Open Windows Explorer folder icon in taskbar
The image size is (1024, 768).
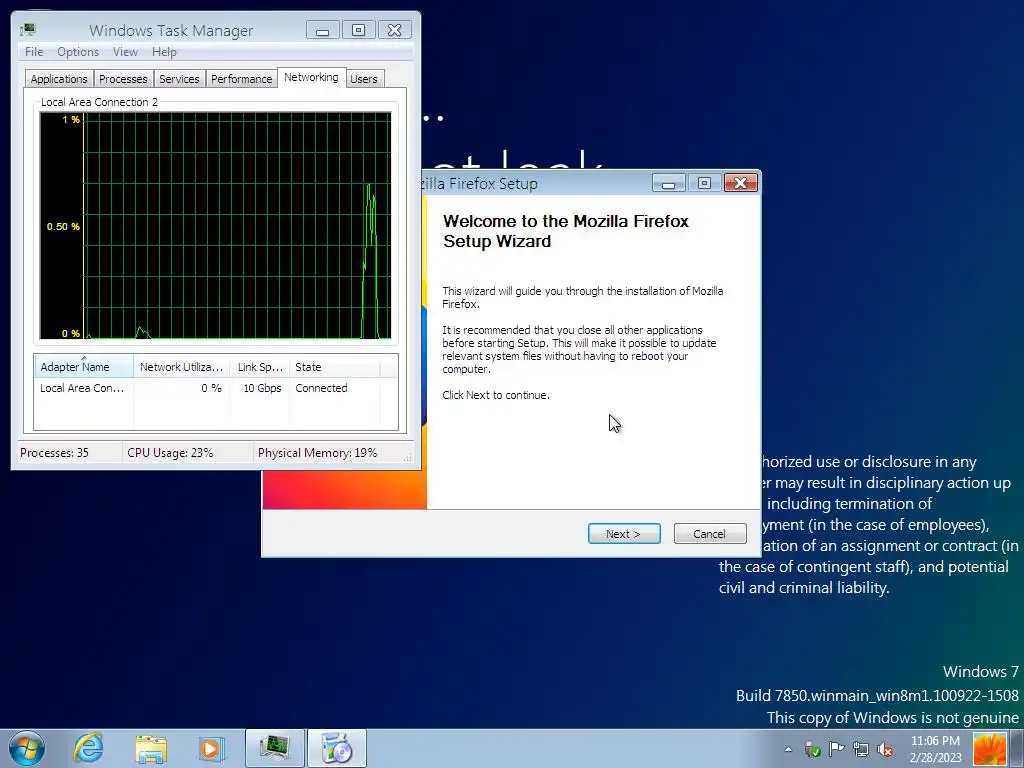[151, 748]
